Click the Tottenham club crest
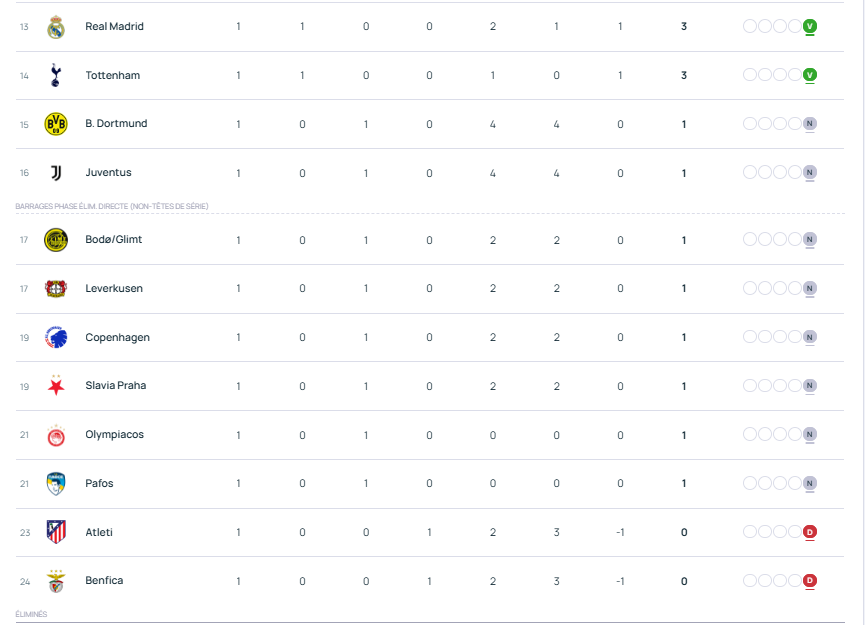This screenshot has height=625, width=865. tap(56, 75)
